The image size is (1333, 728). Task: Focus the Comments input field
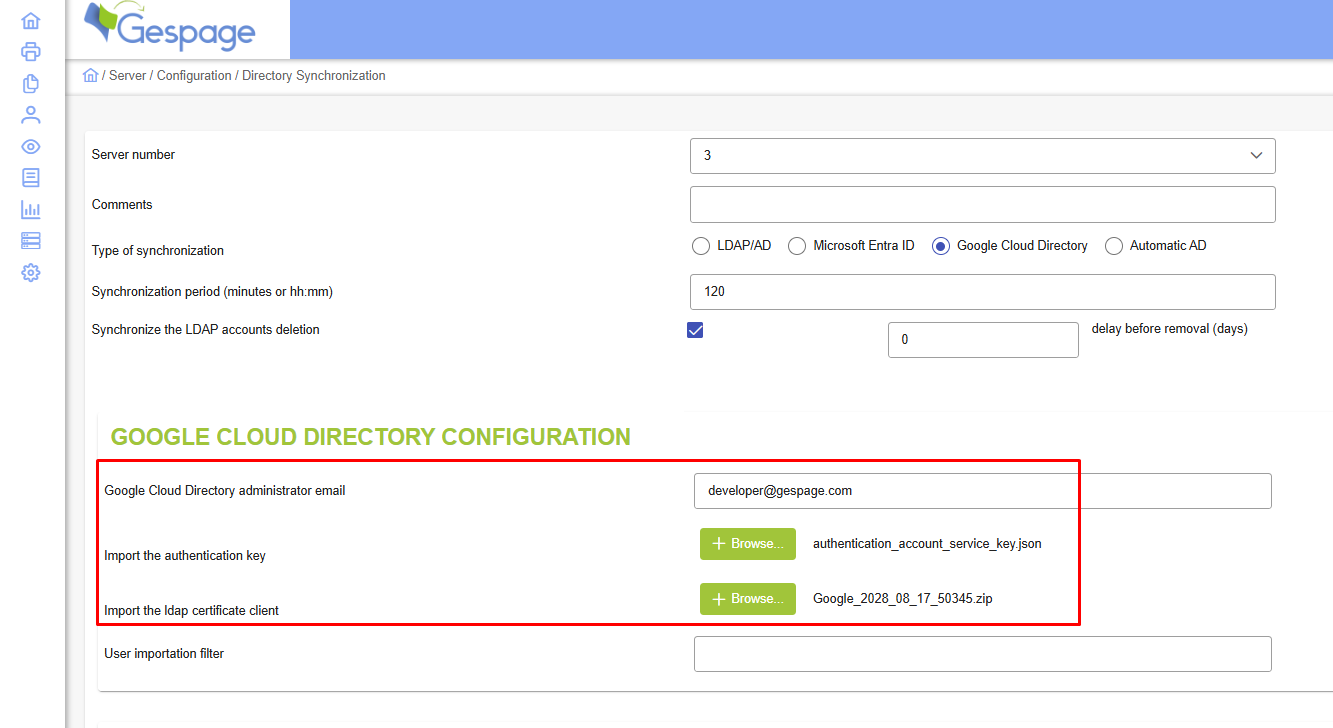pos(983,204)
